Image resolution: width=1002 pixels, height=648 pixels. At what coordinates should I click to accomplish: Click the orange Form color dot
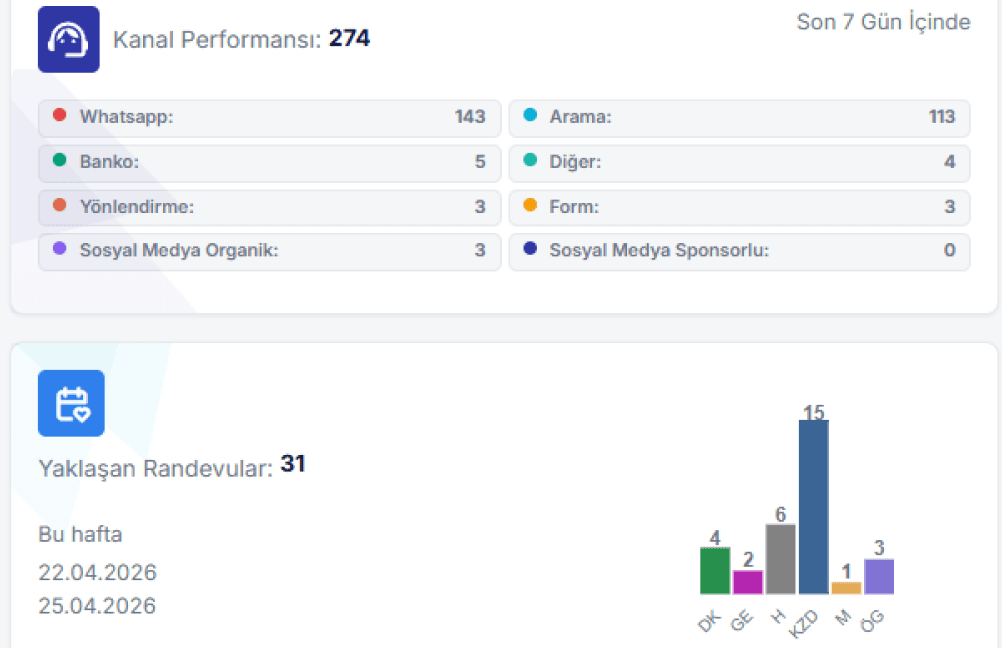(x=529, y=206)
